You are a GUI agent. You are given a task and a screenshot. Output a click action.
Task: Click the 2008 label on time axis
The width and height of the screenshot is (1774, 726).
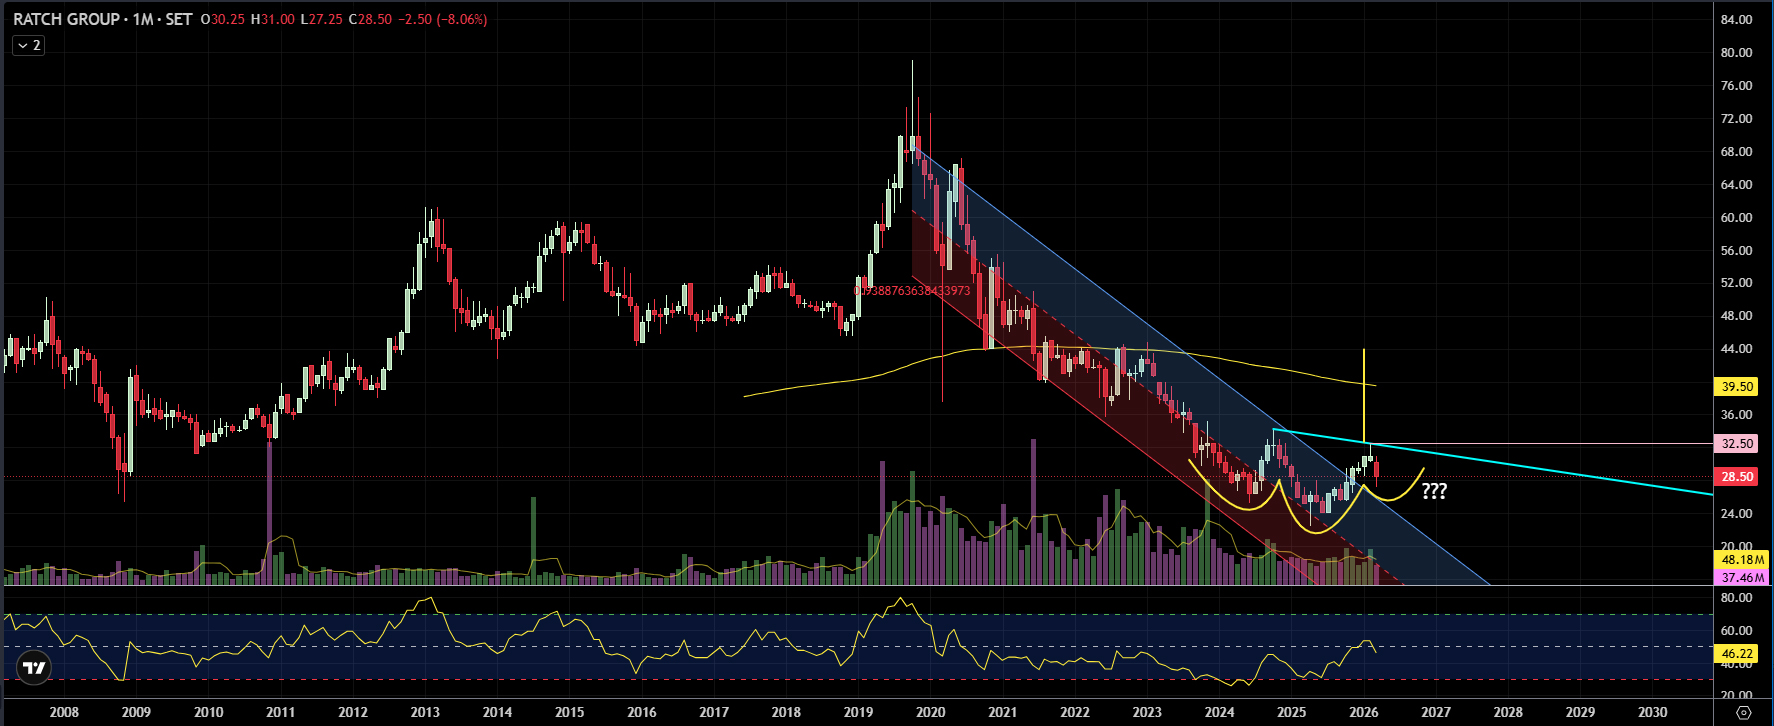pos(64,712)
